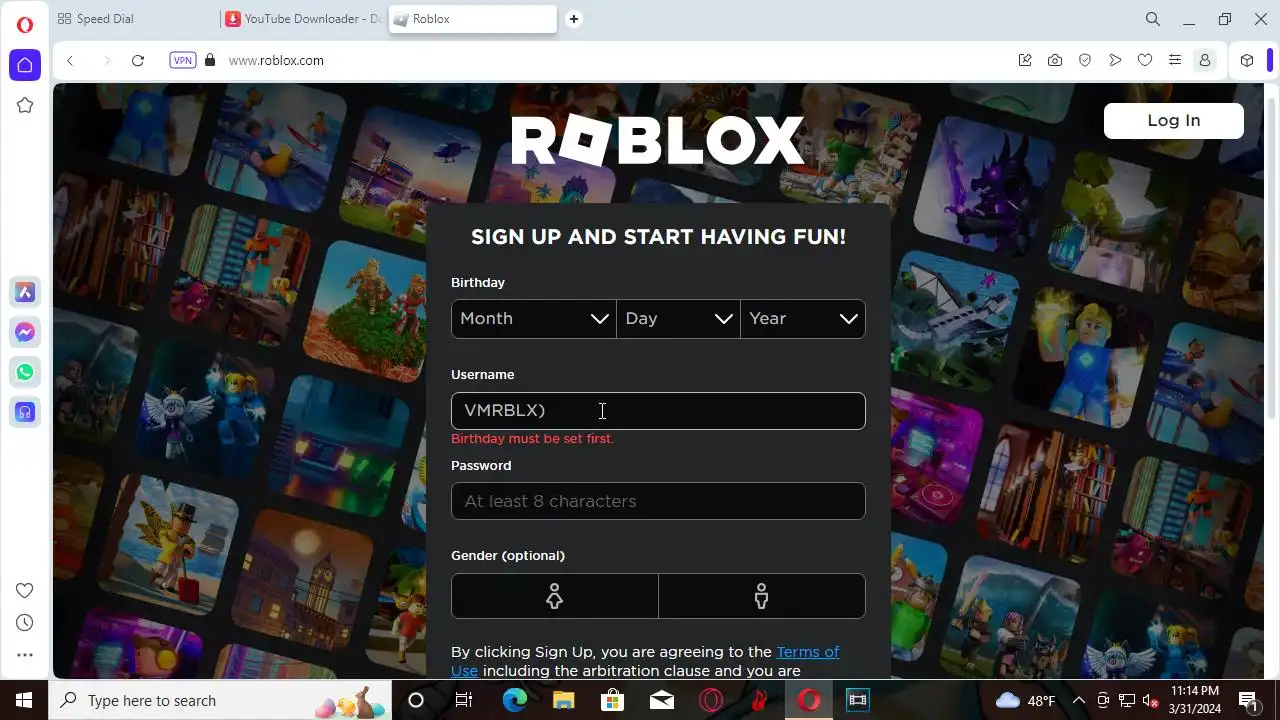
Task: Open the Opera main menu logo
Action: [25, 25]
